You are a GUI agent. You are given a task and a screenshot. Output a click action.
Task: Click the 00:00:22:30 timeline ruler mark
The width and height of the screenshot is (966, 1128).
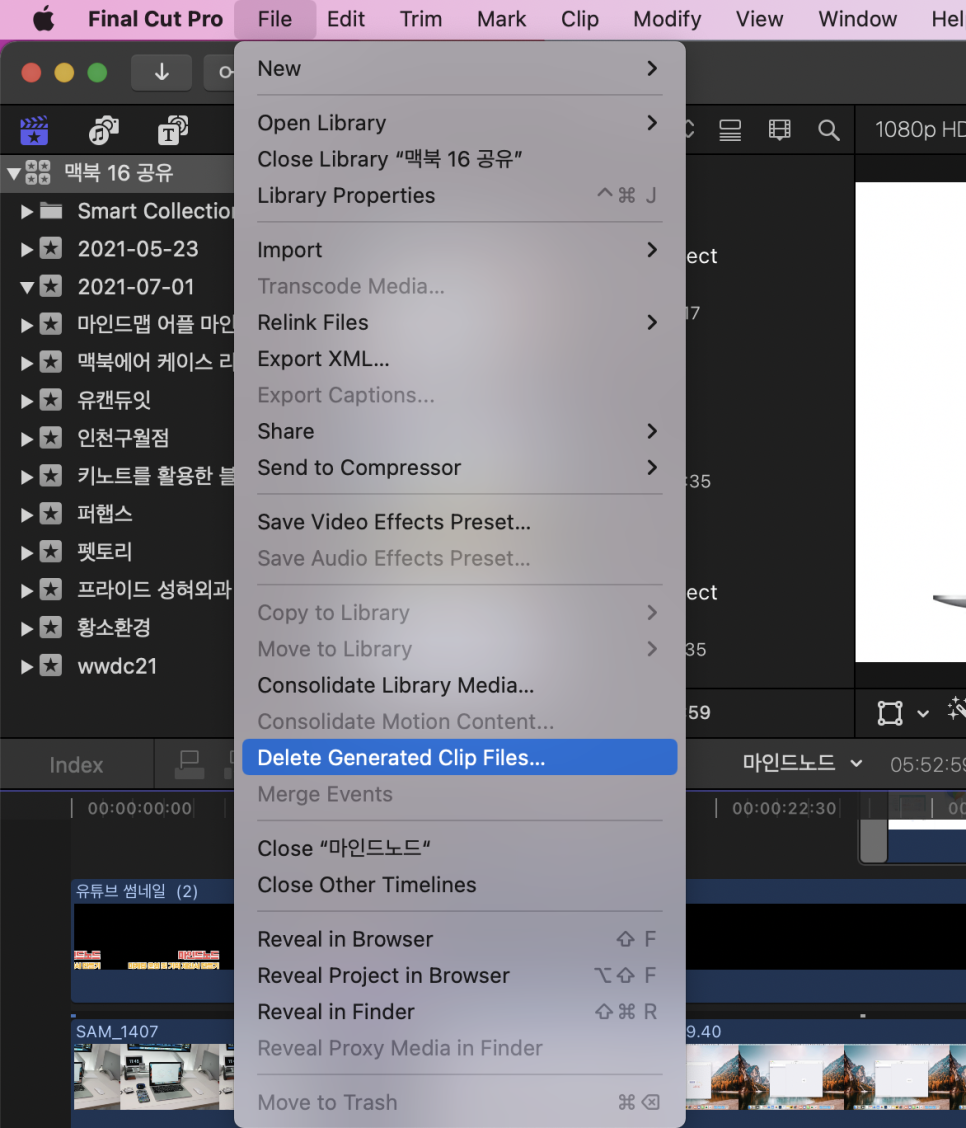pos(784,809)
